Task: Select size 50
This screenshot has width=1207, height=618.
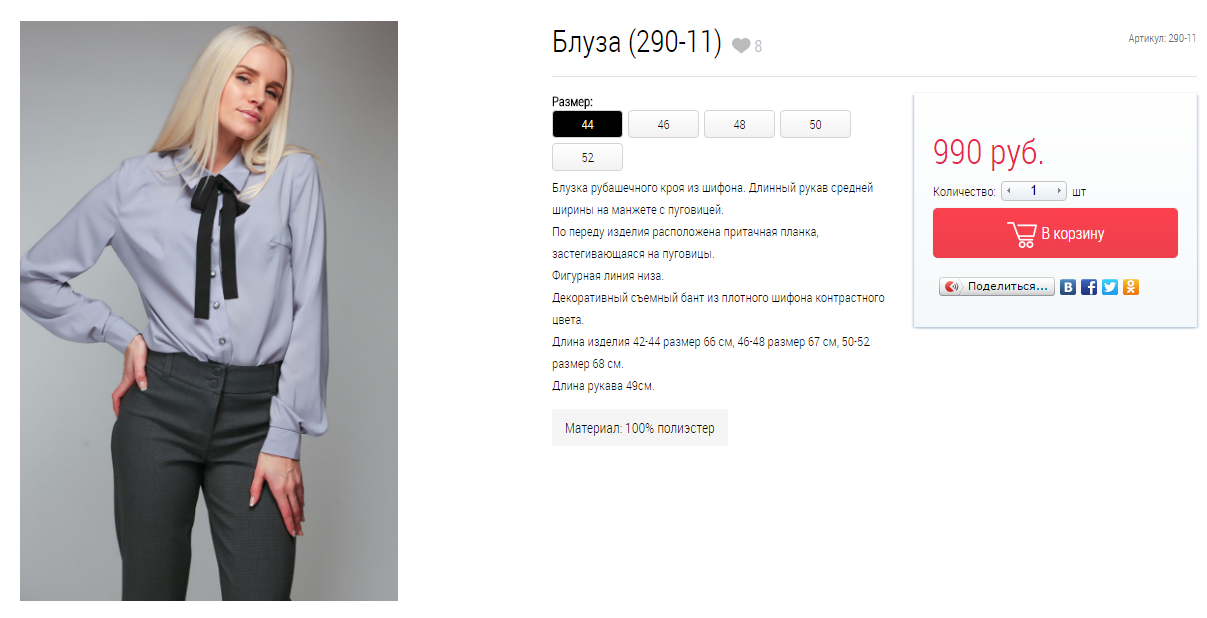Action: [815, 124]
